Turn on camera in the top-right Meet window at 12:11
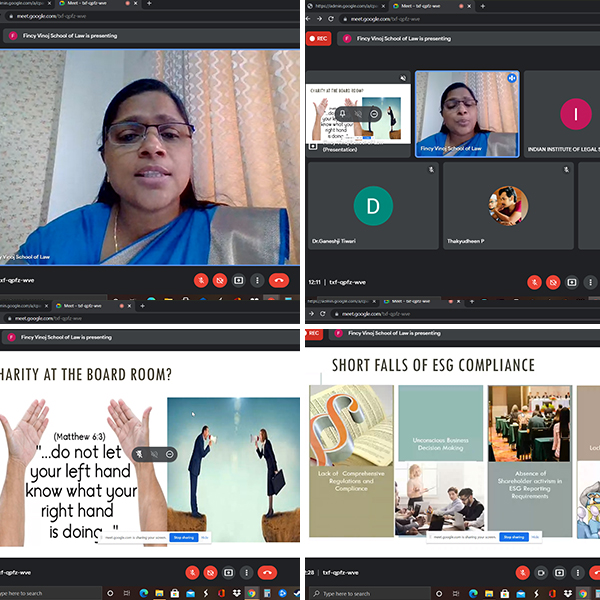The width and height of the screenshot is (600, 600). [553, 282]
